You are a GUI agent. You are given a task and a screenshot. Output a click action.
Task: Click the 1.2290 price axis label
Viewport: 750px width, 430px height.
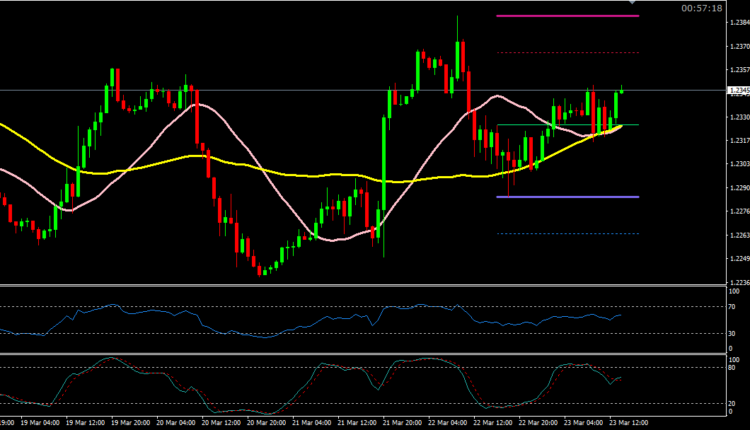[x=737, y=187]
